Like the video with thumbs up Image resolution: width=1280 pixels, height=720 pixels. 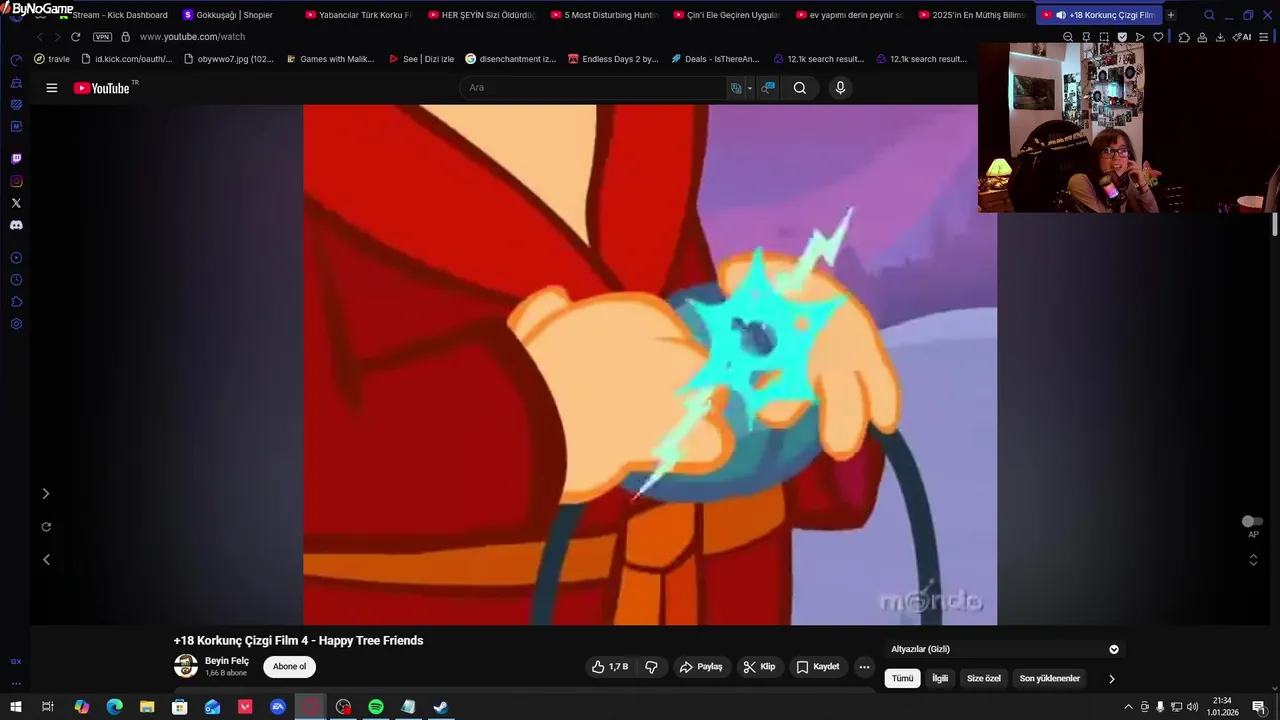[610, 667]
